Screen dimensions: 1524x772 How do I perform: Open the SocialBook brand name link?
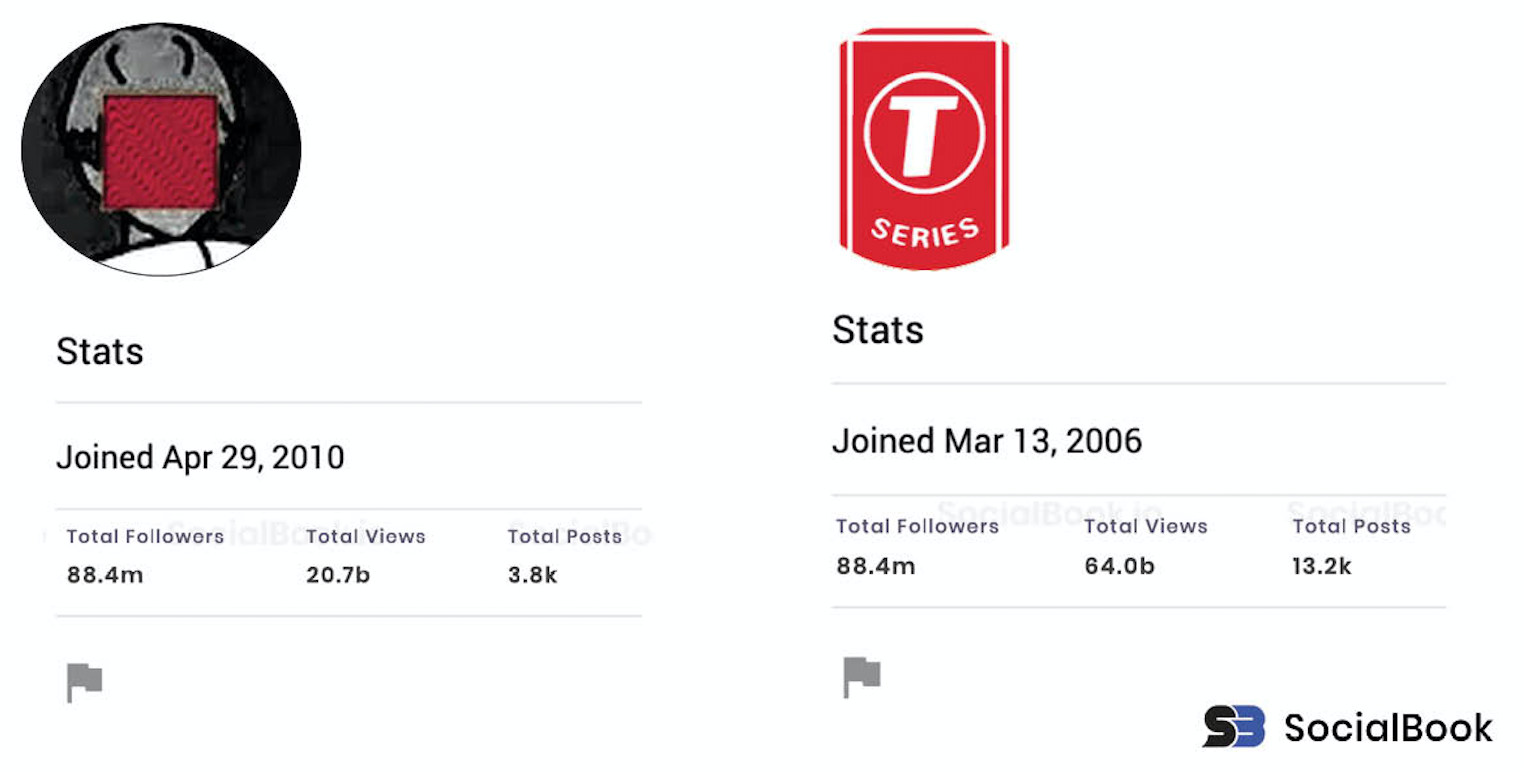coord(1388,727)
